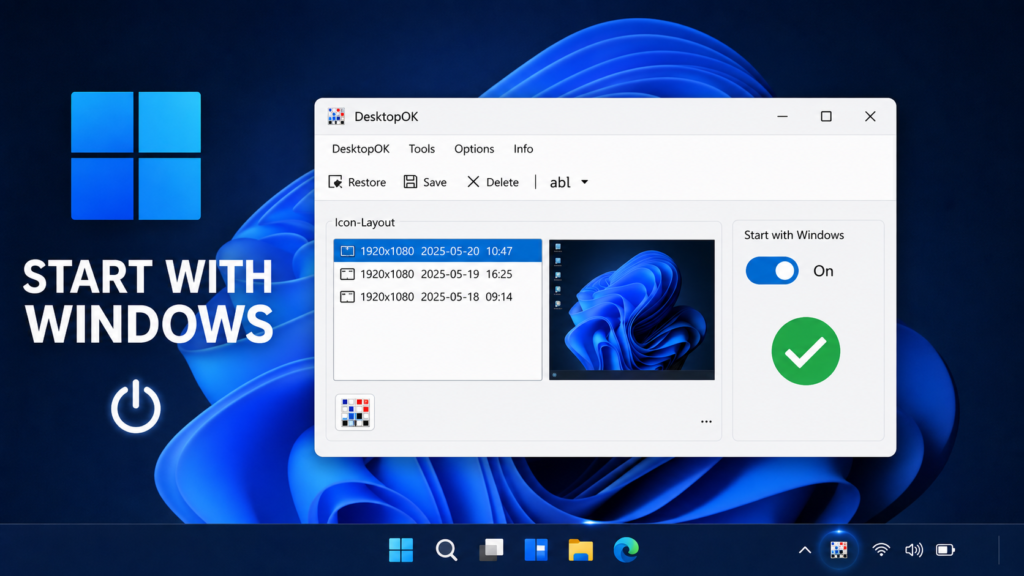This screenshot has height=576, width=1024.
Task: Open the Wi-Fi network tray icon
Action: (881, 550)
